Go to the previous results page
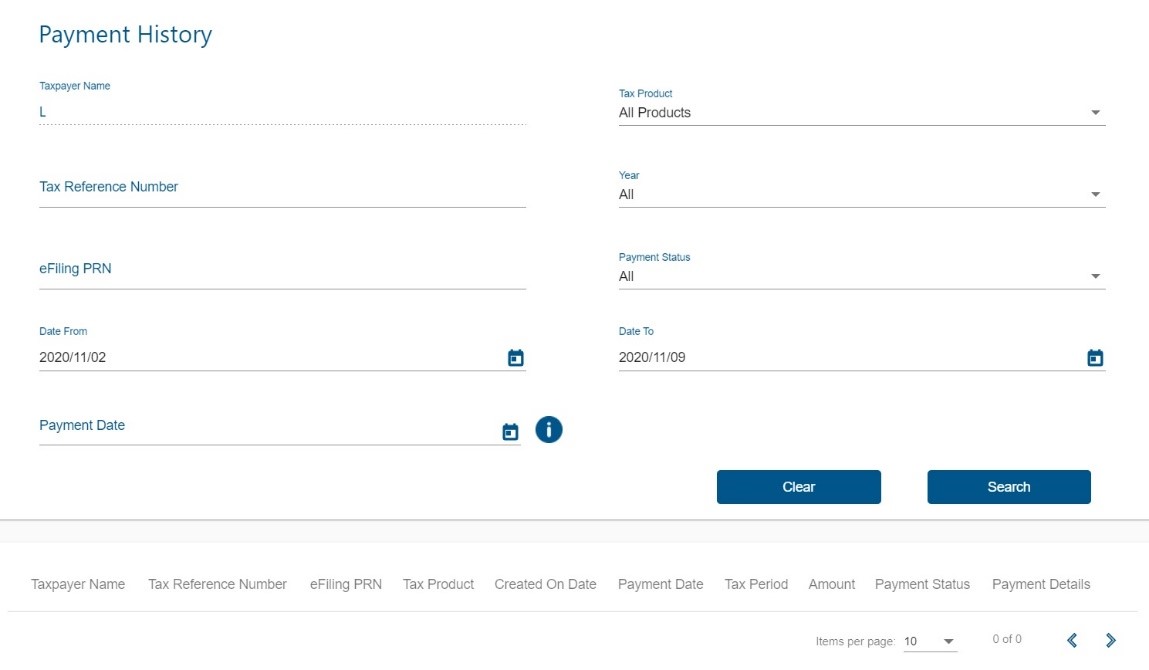 click(1072, 640)
